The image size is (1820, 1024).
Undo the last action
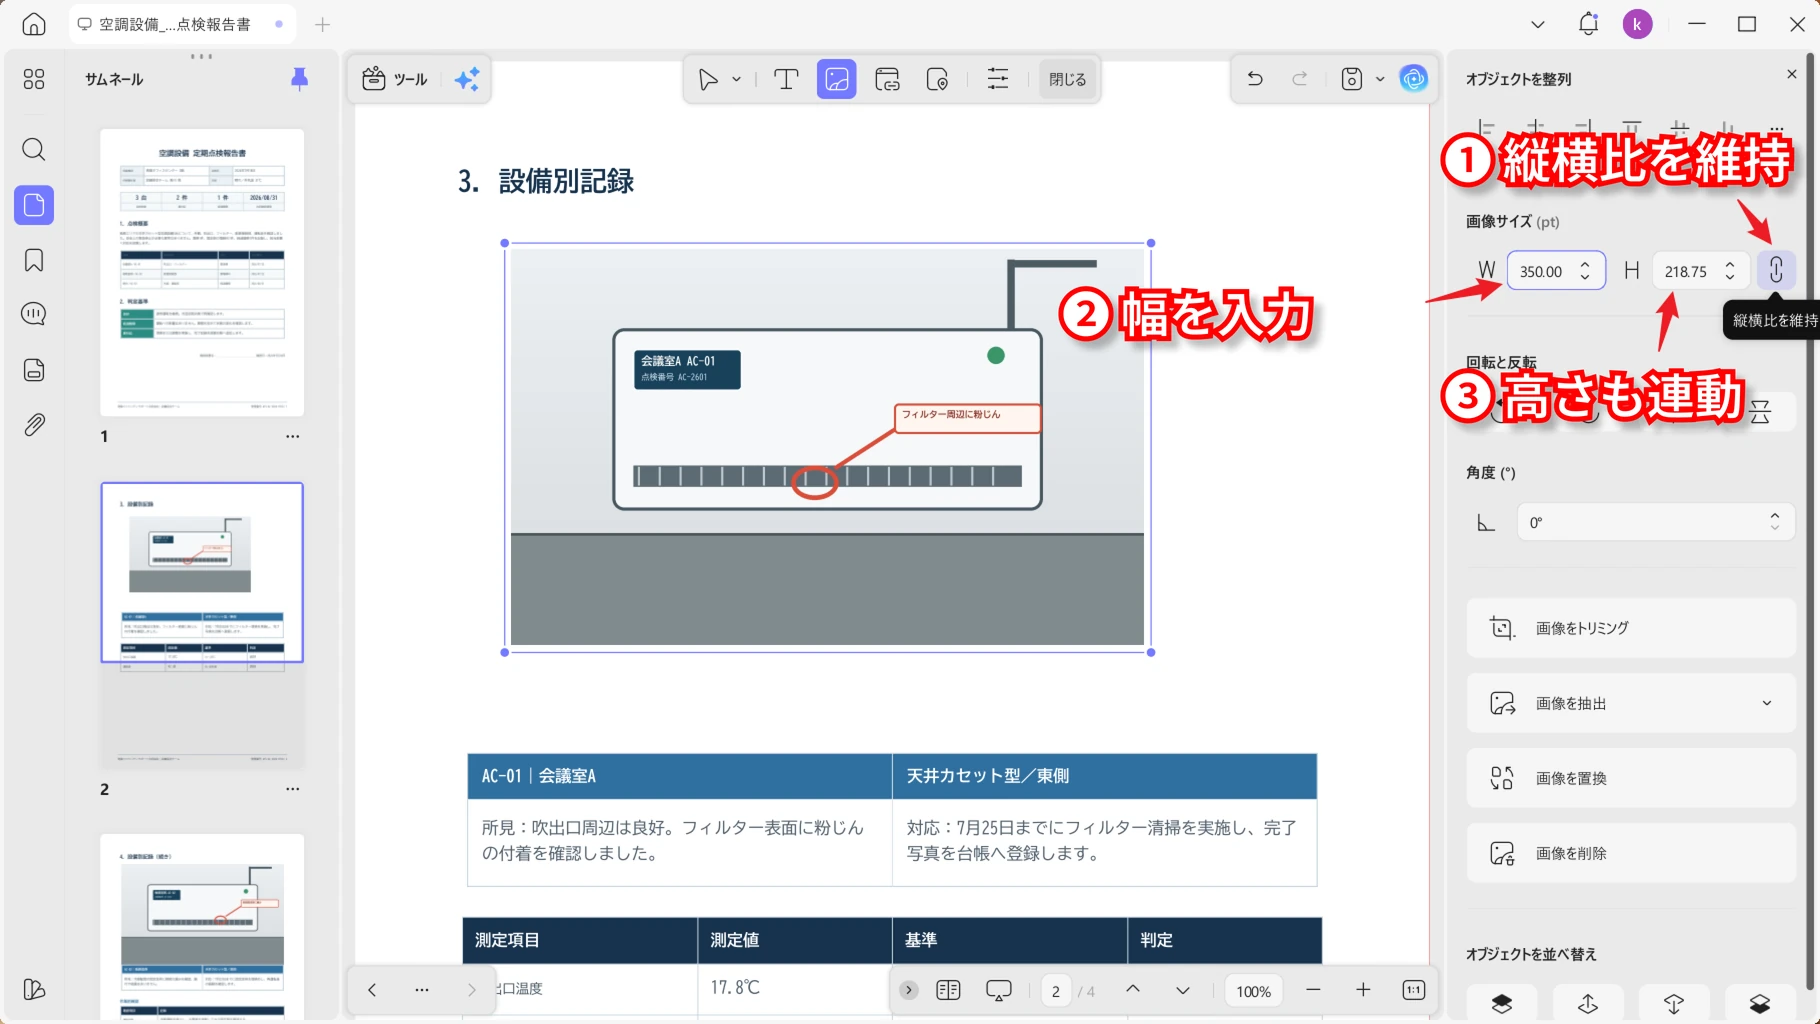[x=1255, y=79]
